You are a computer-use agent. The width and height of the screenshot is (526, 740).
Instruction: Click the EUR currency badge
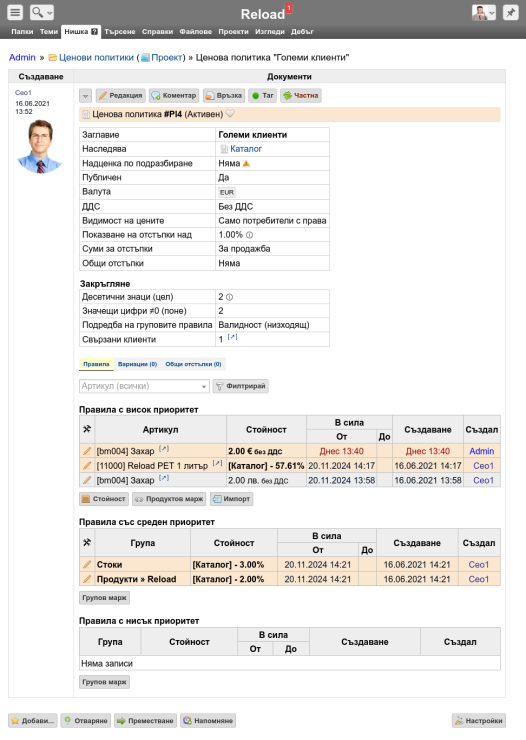[x=227, y=193]
